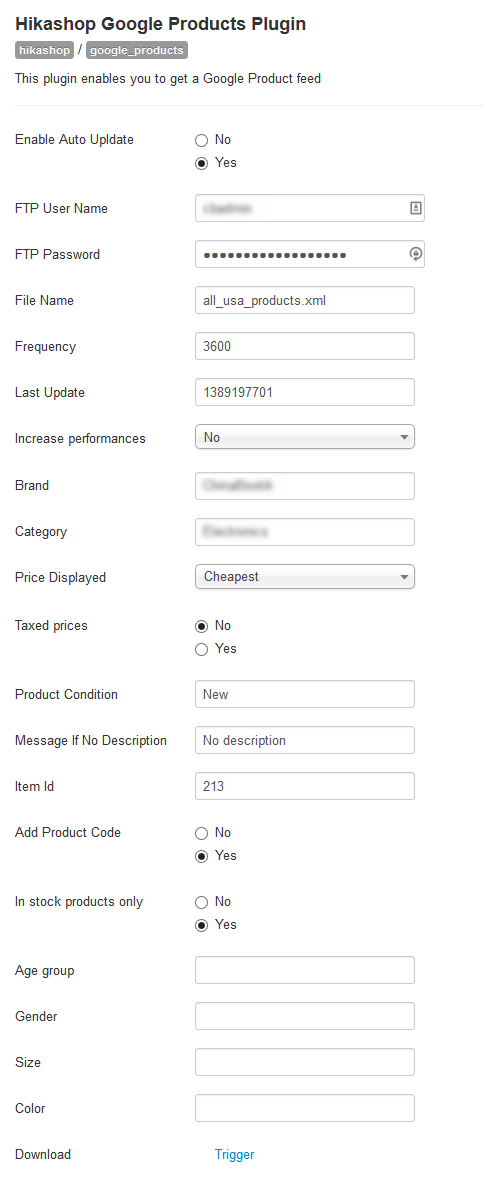Click into the Frequency field

pyautogui.click(x=305, y=346)
